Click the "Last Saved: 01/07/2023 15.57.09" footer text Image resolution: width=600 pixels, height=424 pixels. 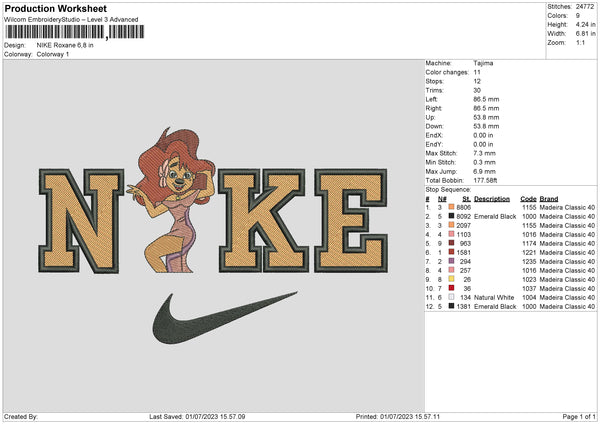pos(197,417)
